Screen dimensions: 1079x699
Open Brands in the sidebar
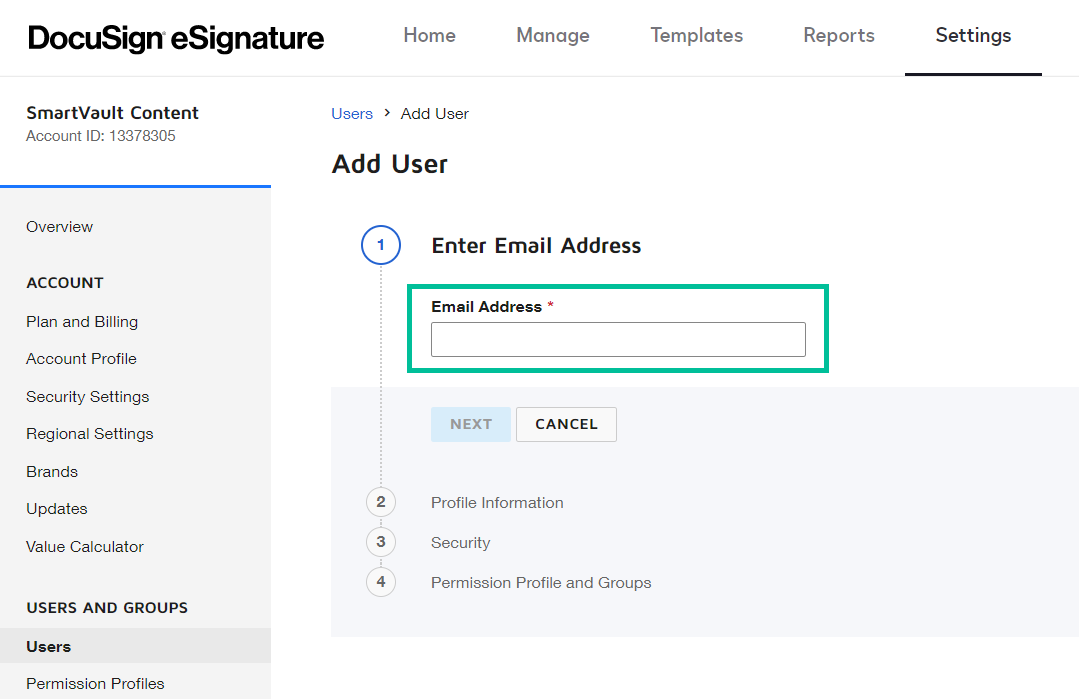(x=52, y=472)
